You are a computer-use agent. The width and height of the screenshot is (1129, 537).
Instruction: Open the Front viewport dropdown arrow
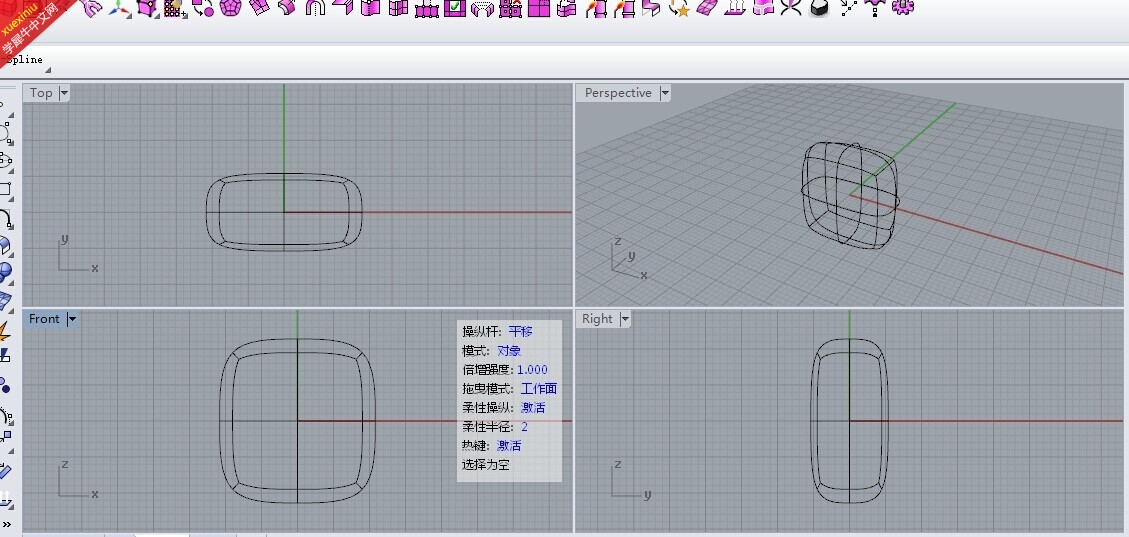(72, 319)
